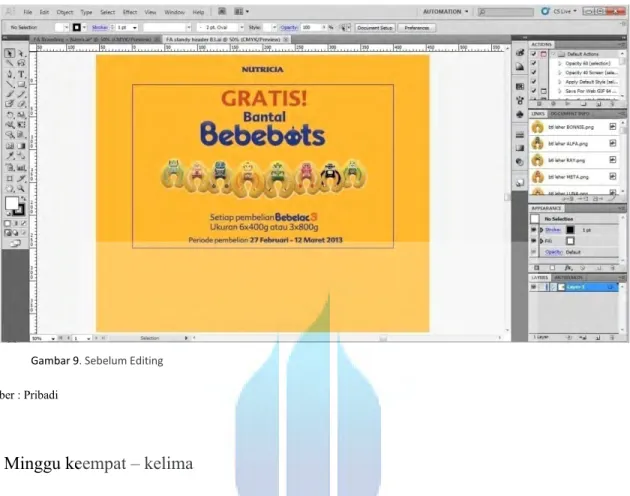630x496 pixels.
Task: Click the Opacity link in control bar
Action: coord(289,27)
